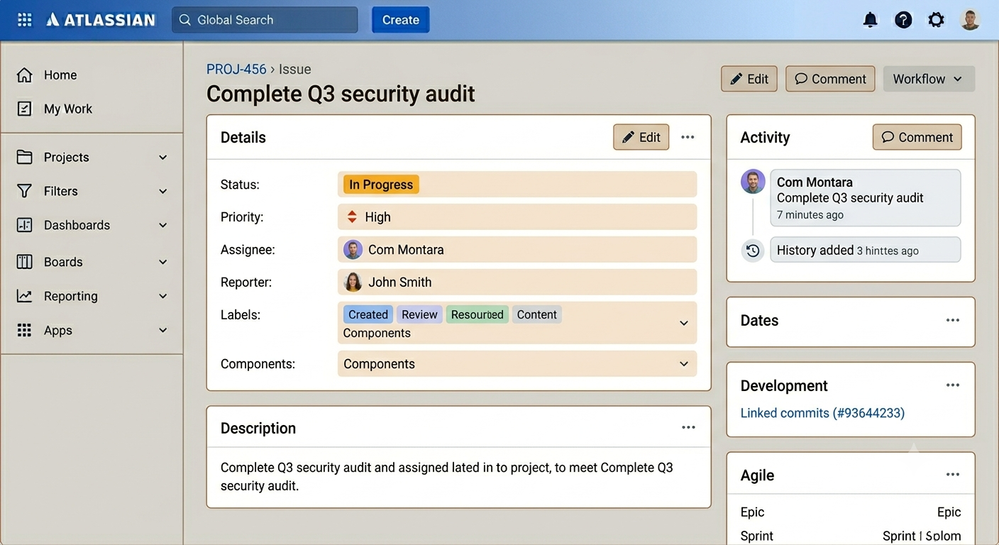
Task: Click the Atlassian logo
Action: (x=101, y=20)
